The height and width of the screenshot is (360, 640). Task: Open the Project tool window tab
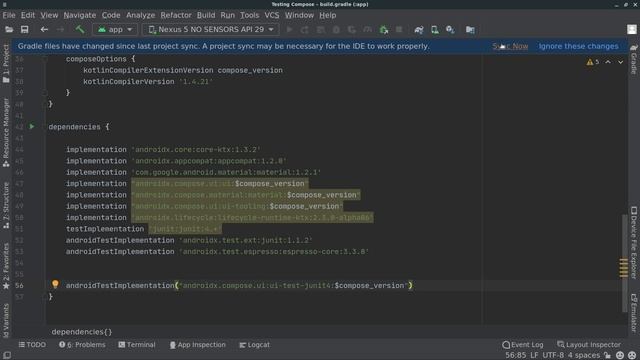6,63
